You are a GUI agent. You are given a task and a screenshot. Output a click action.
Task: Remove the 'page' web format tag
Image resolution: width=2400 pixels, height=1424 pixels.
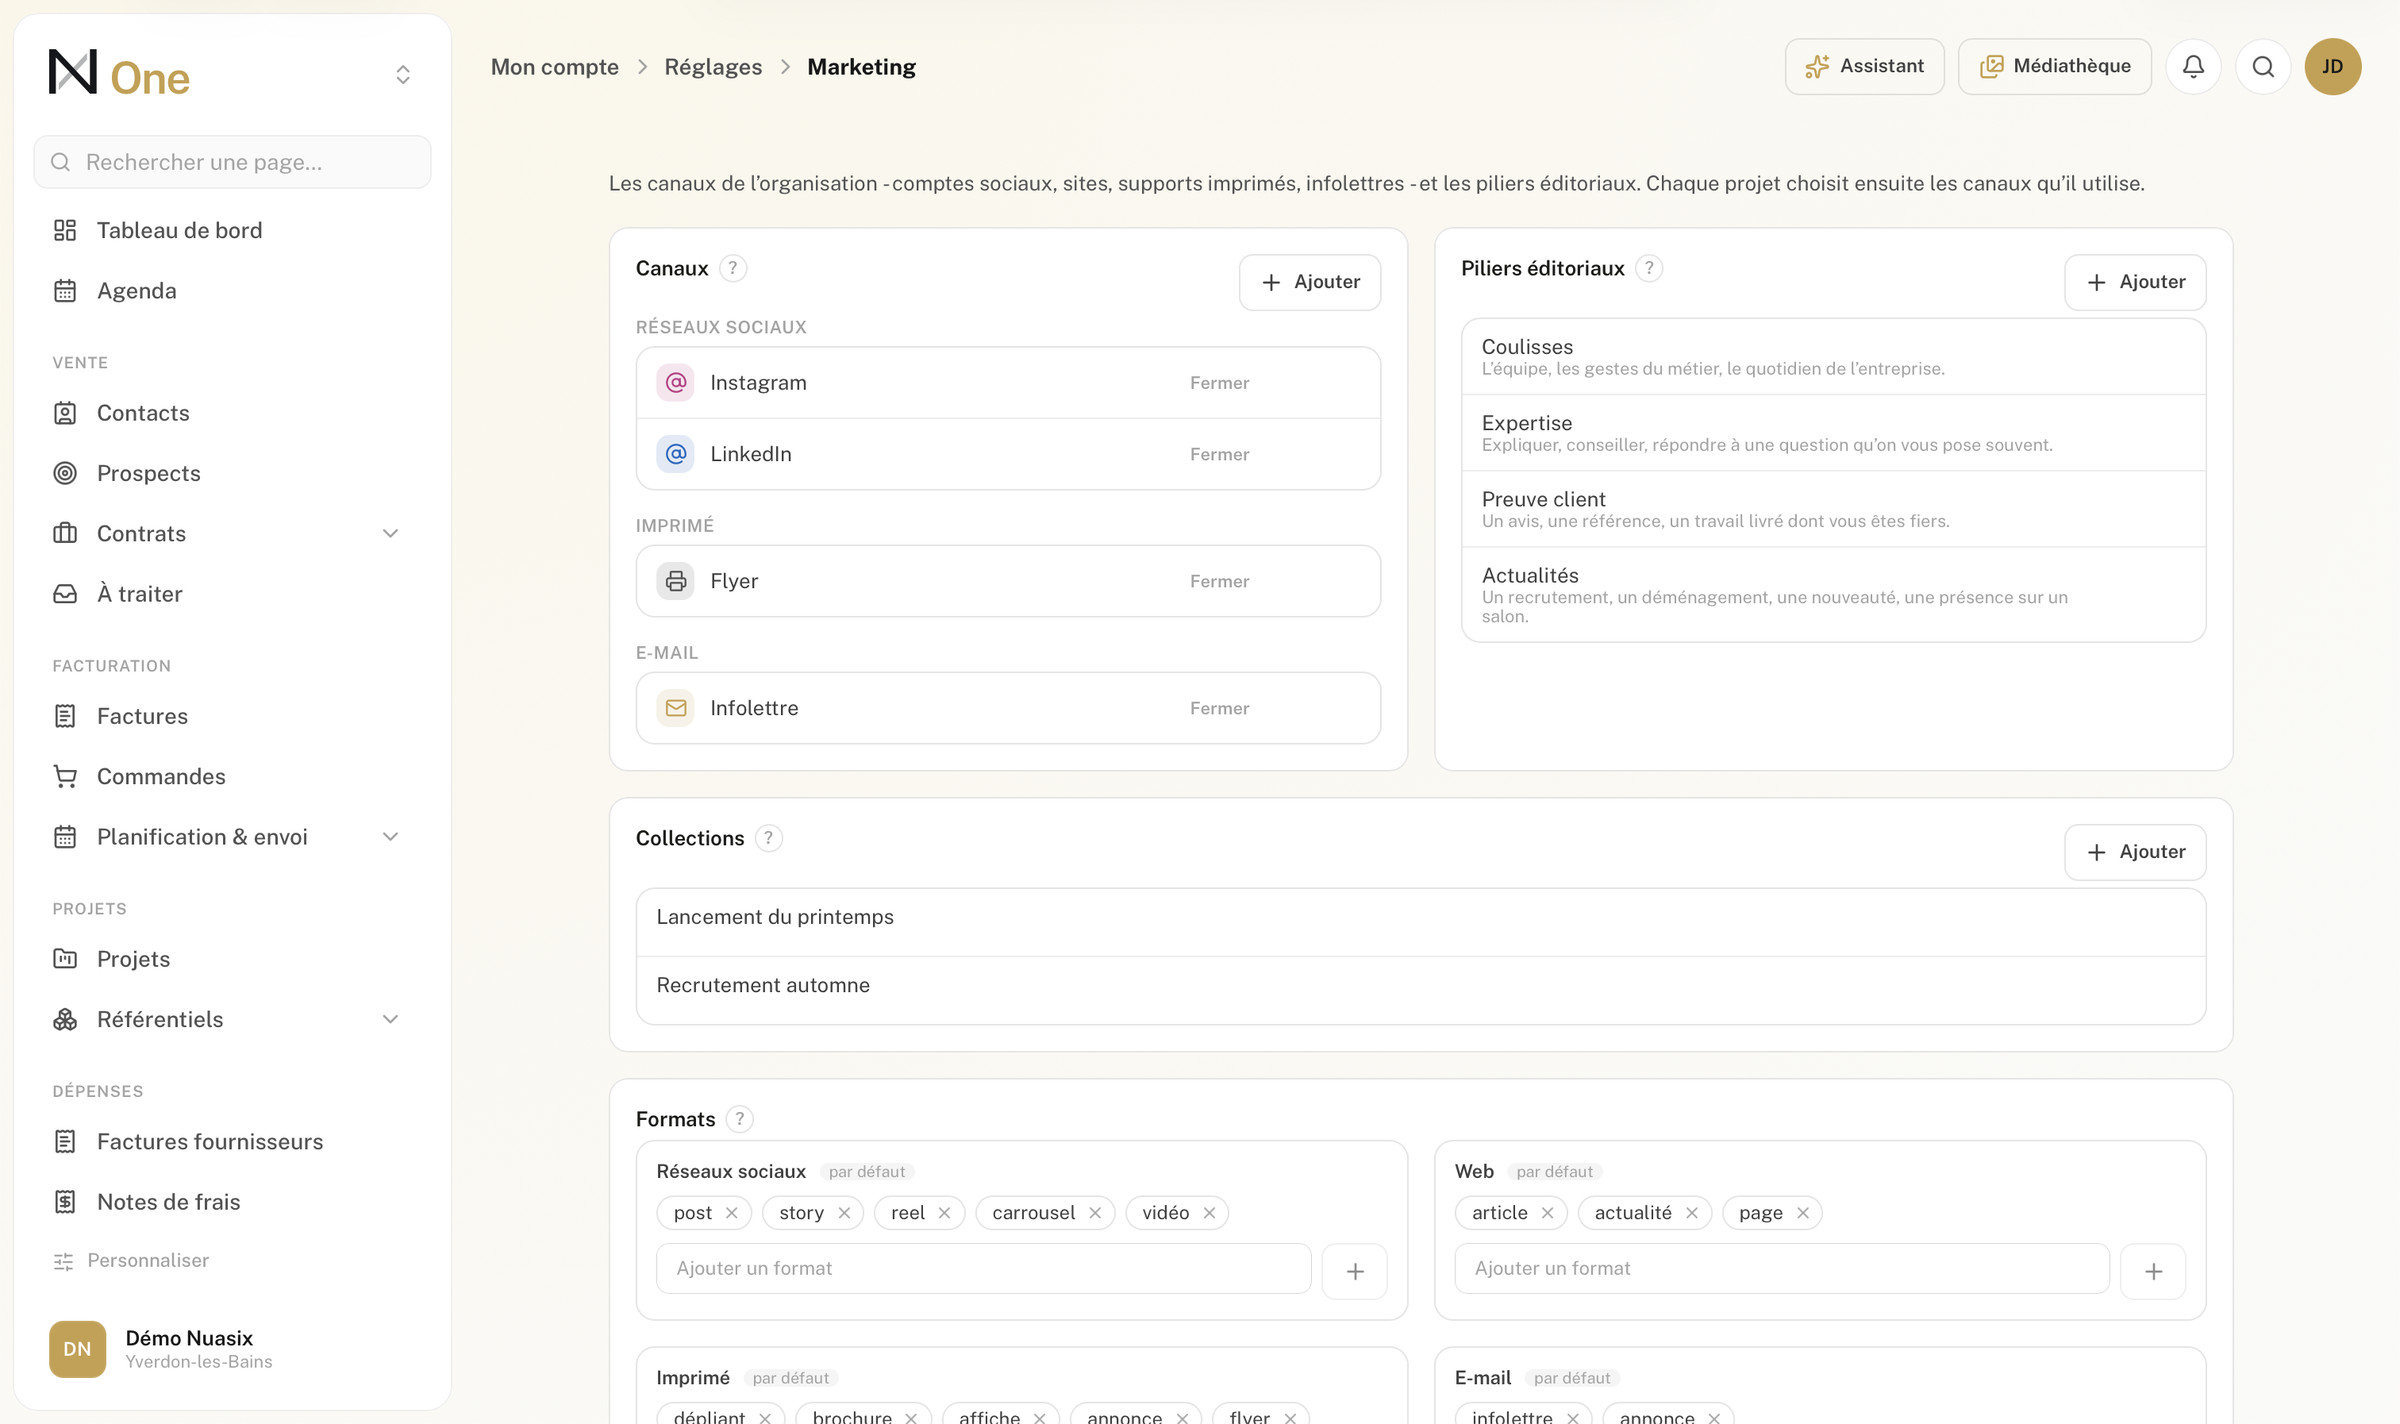click(x=1803, y=1213)
